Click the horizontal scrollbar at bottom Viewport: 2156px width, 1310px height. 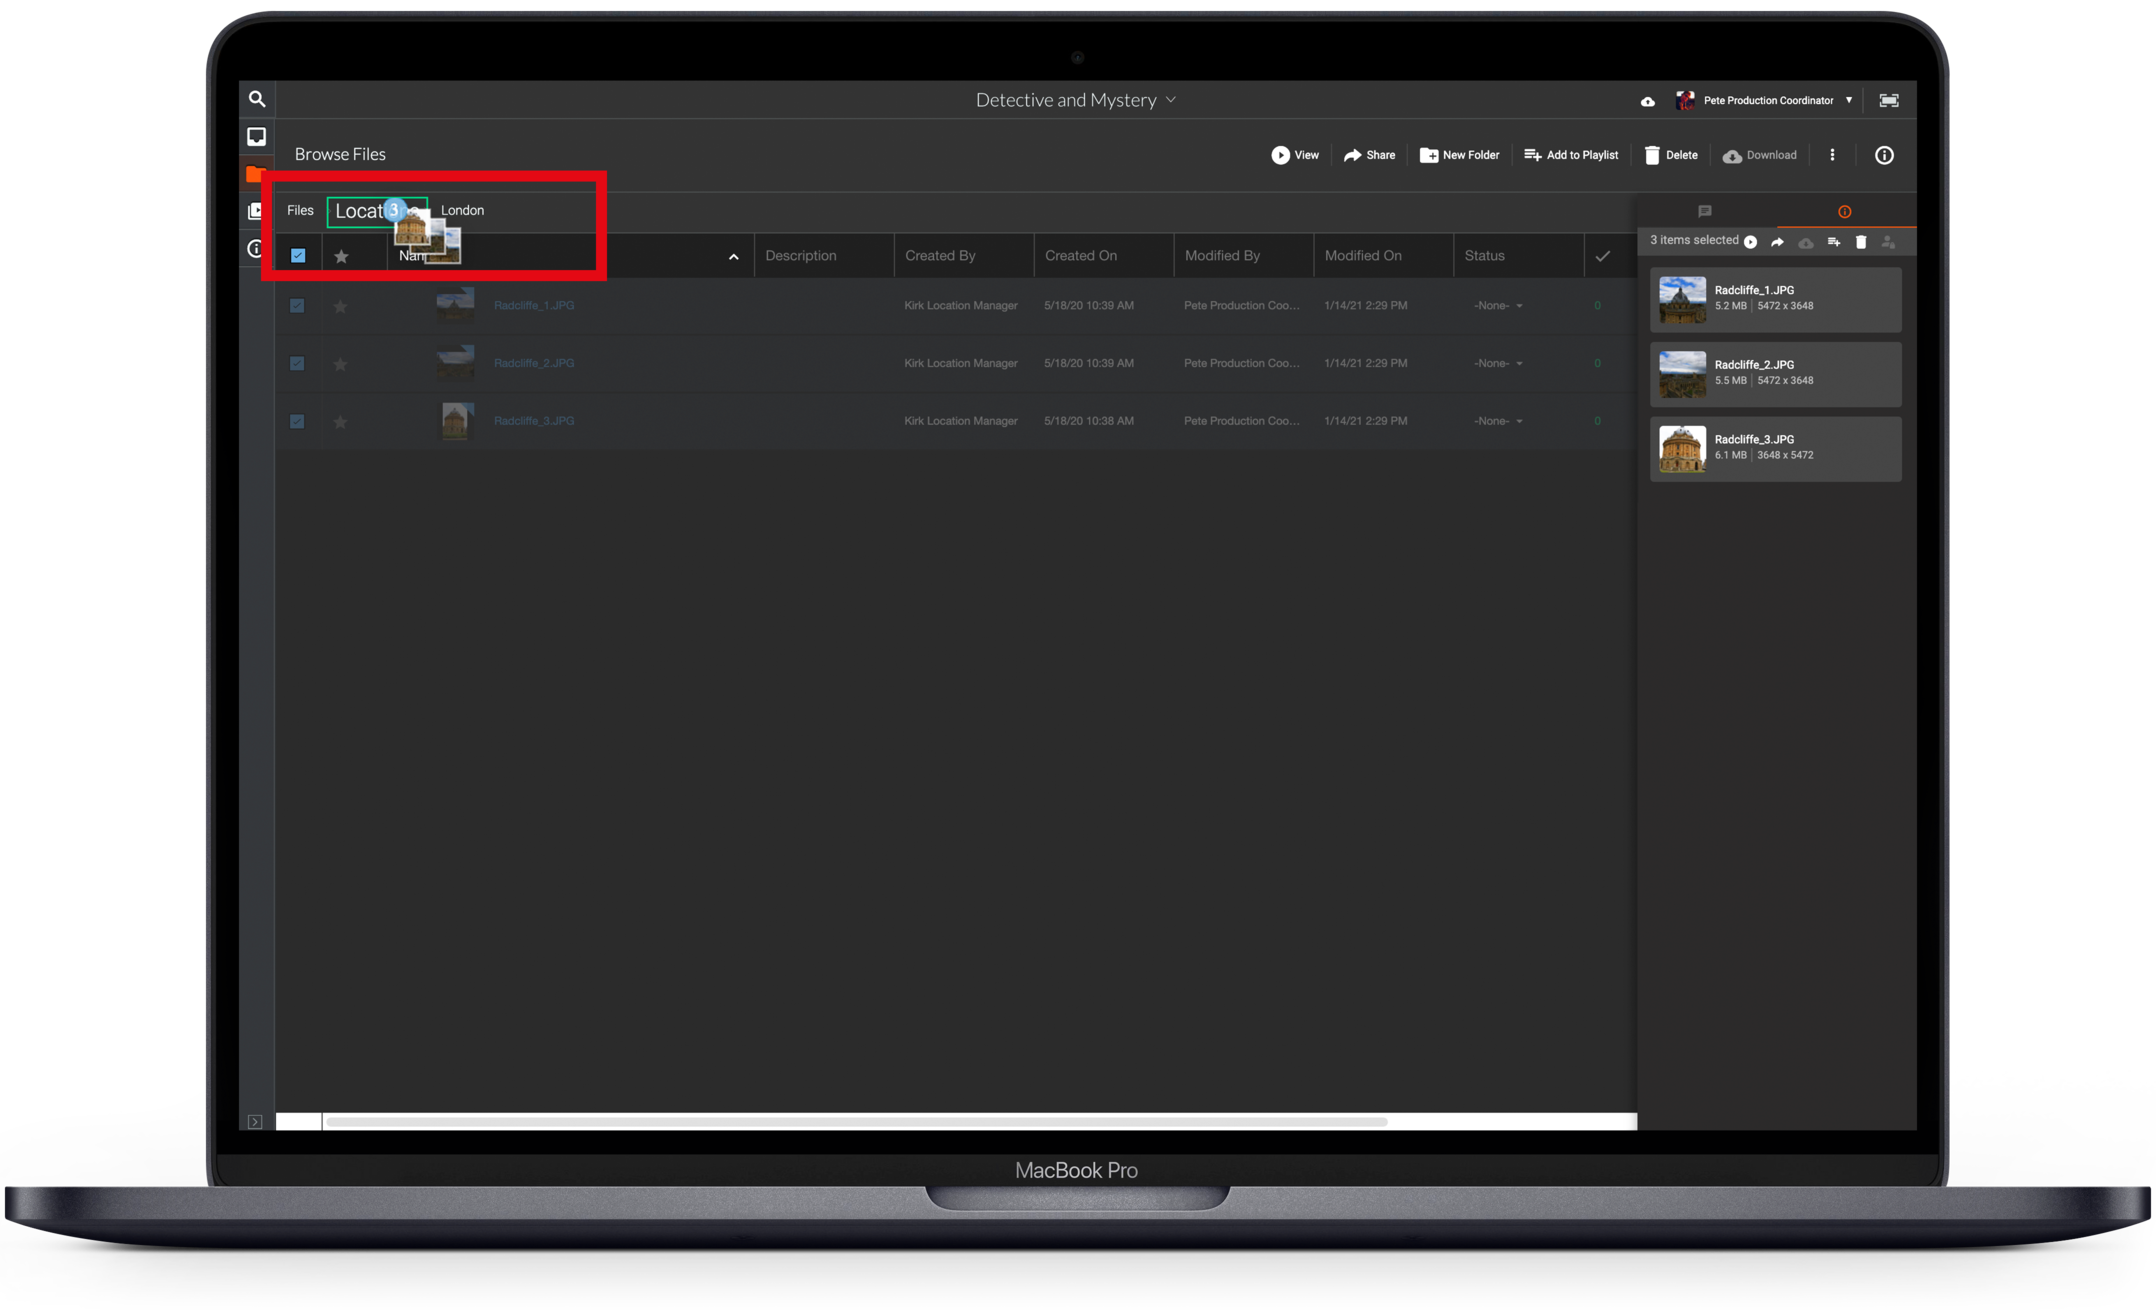[856, 1122]
